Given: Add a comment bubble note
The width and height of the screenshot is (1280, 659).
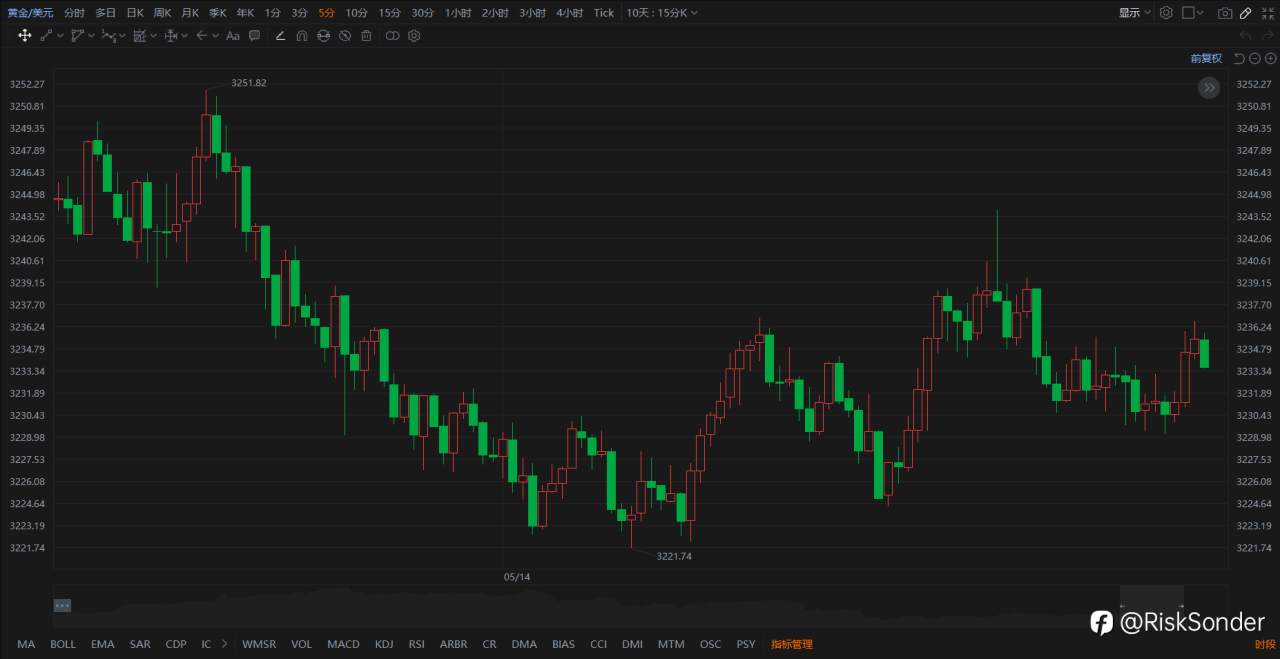Looking at the screenshot, I should pyautogui.click(x=255, y=36).
